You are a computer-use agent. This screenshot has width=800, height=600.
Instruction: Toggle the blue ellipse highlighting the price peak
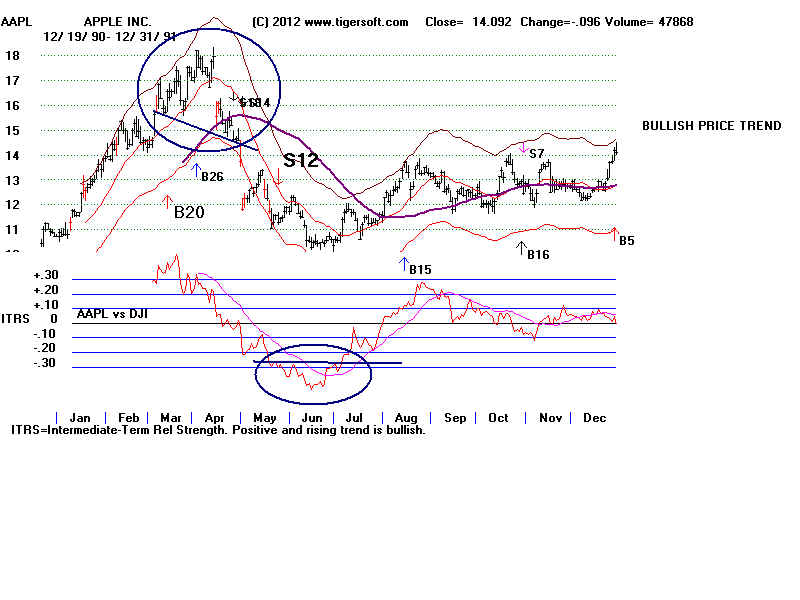210,90
